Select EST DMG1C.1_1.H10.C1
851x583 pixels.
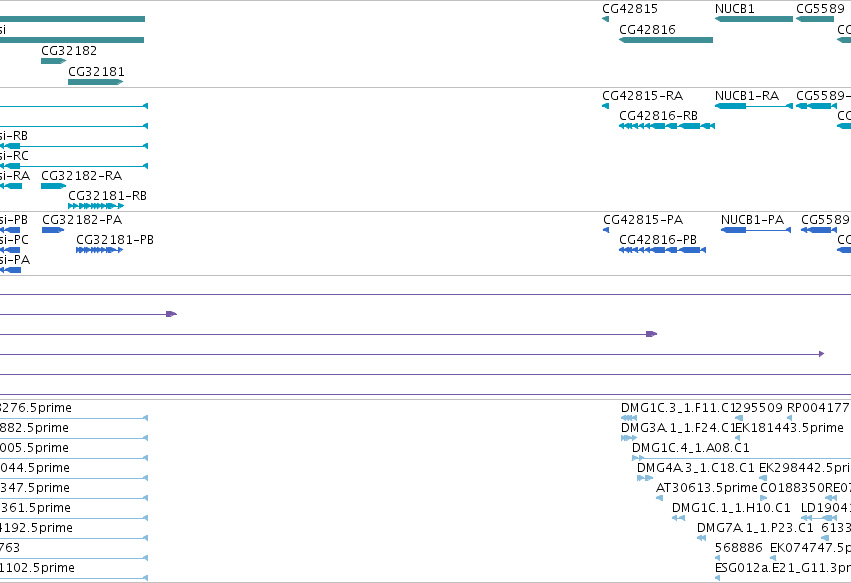[731, 508]
